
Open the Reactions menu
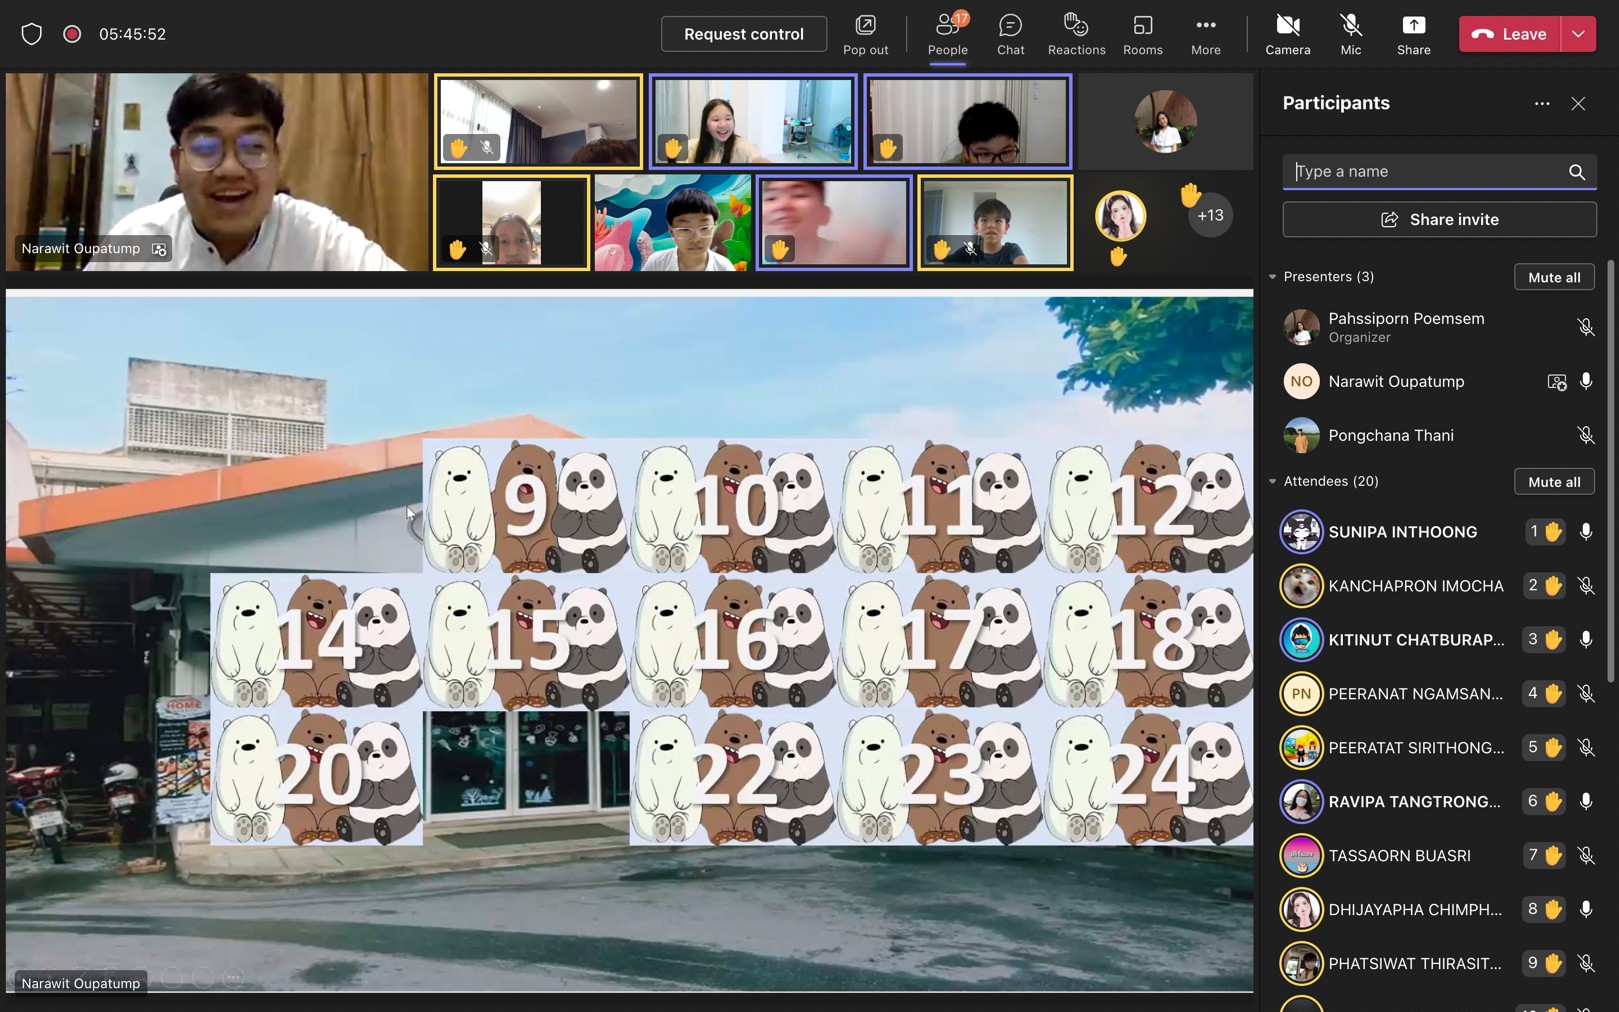point(1076,34)
